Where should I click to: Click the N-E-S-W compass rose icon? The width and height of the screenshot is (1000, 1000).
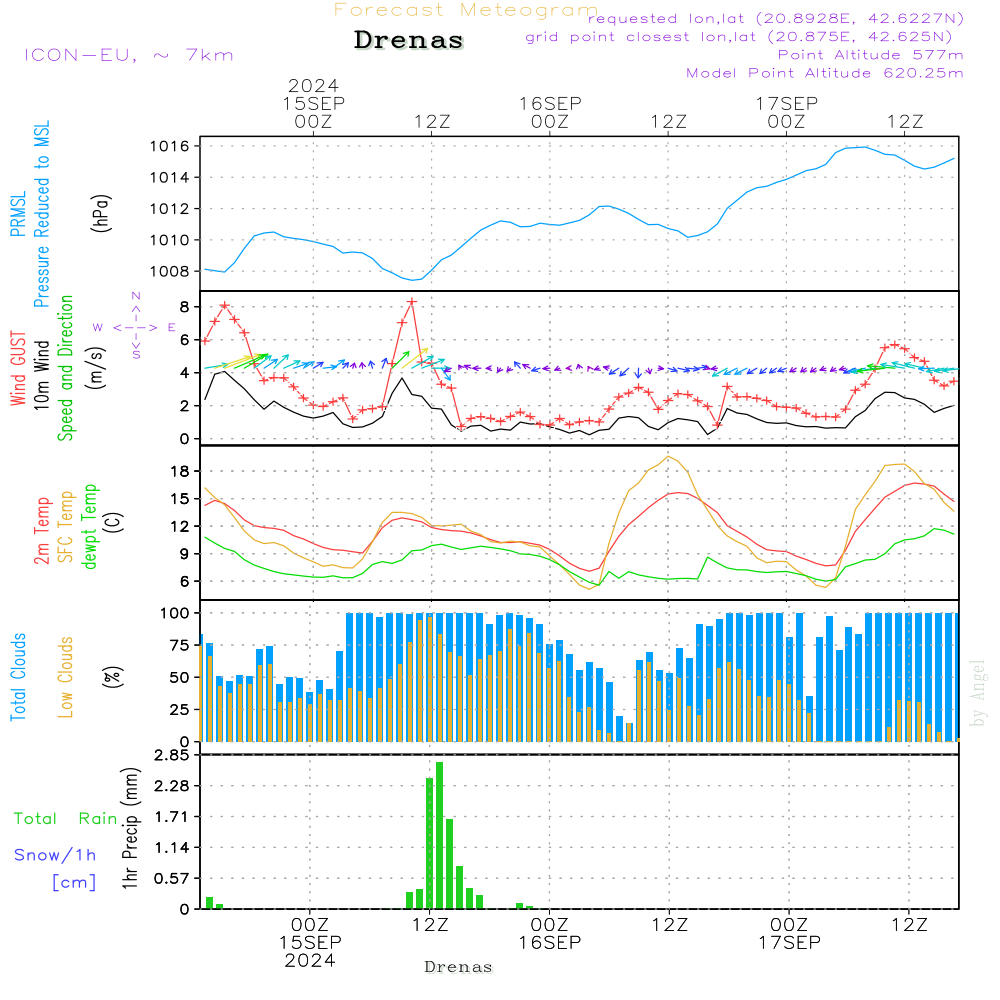click(136, 327)
